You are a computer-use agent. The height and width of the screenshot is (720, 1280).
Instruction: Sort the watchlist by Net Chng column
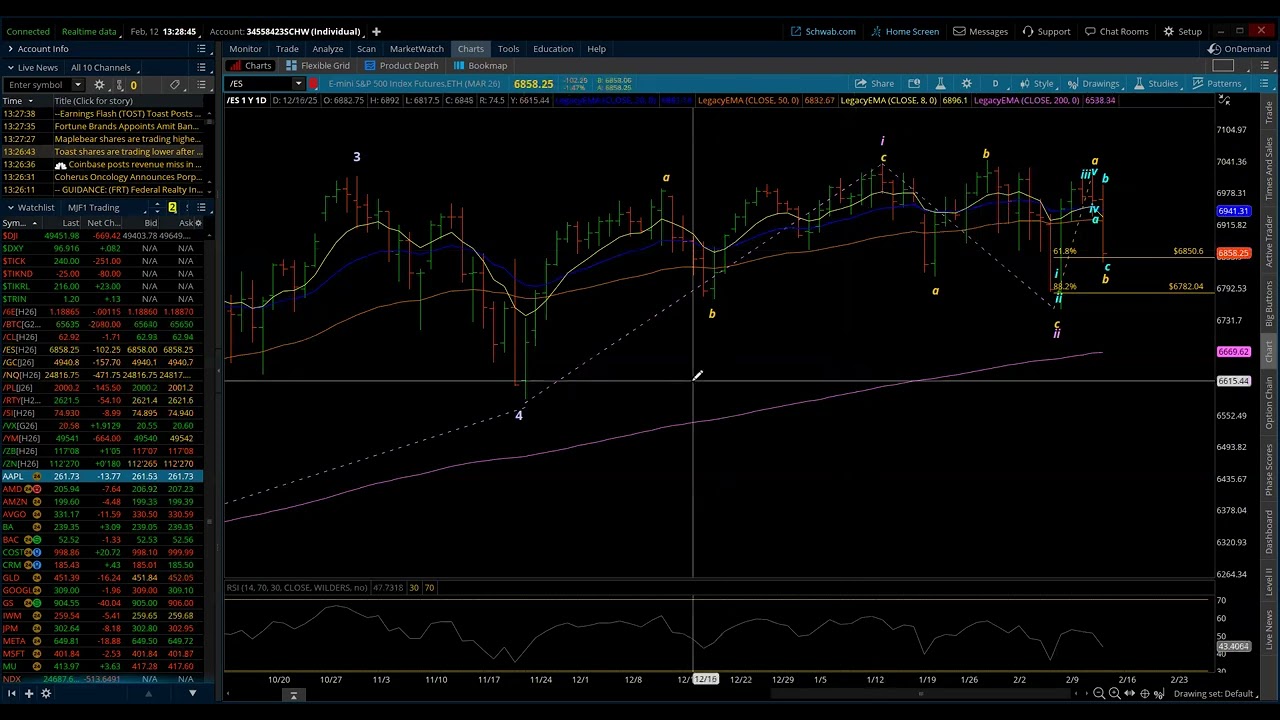(103, 223)
